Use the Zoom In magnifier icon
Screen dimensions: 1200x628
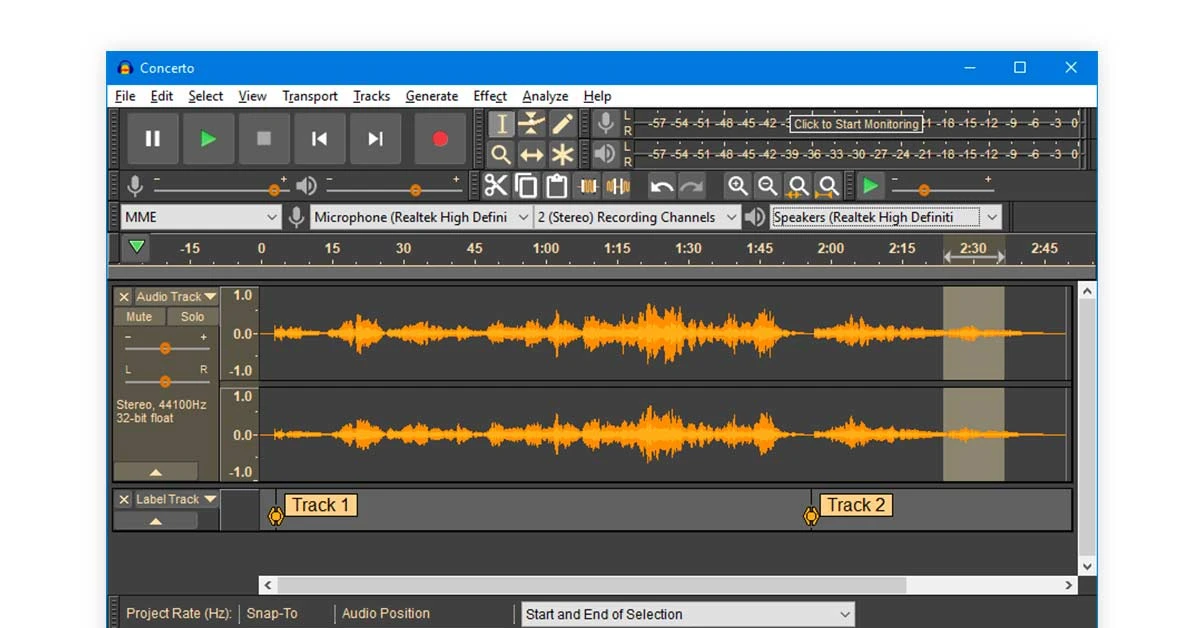click(x=738, y=185)
